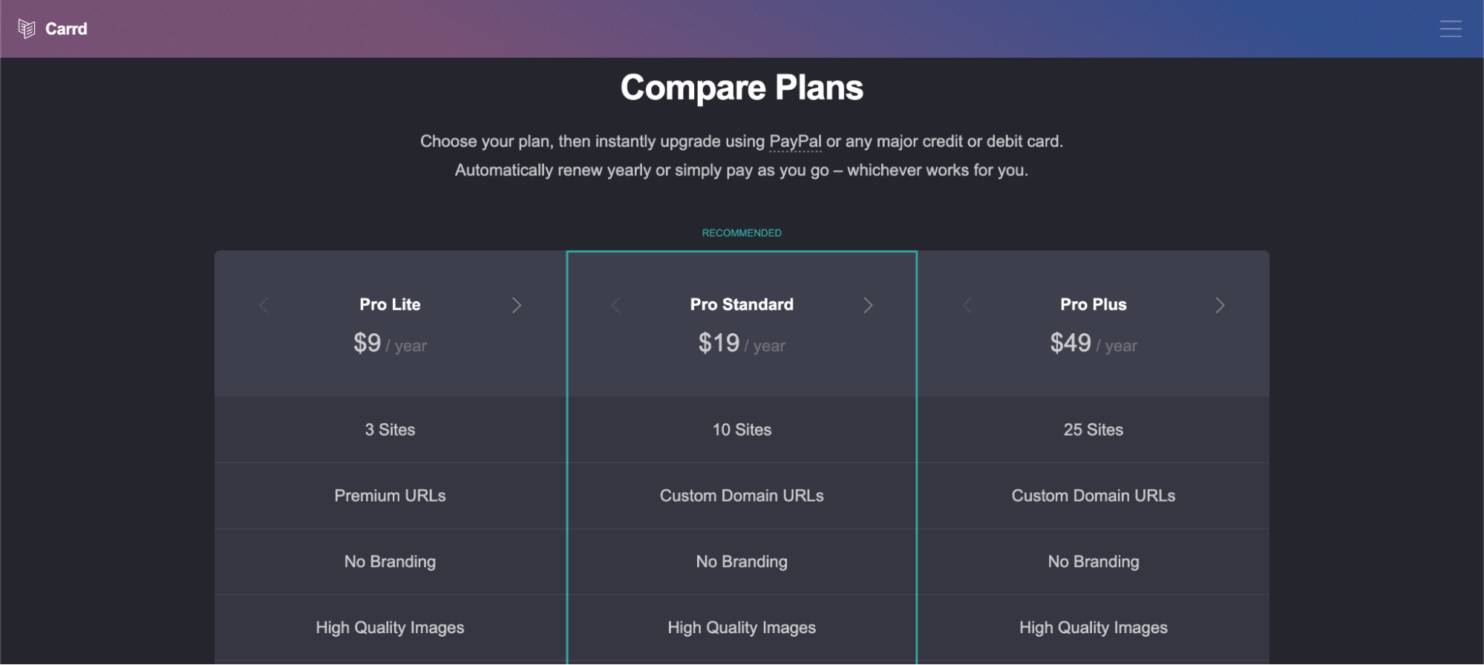Screen dimensions: 1484x665
Task: Click Custom Domain URLs under Pro Plus
Action: pos(1093,495)
